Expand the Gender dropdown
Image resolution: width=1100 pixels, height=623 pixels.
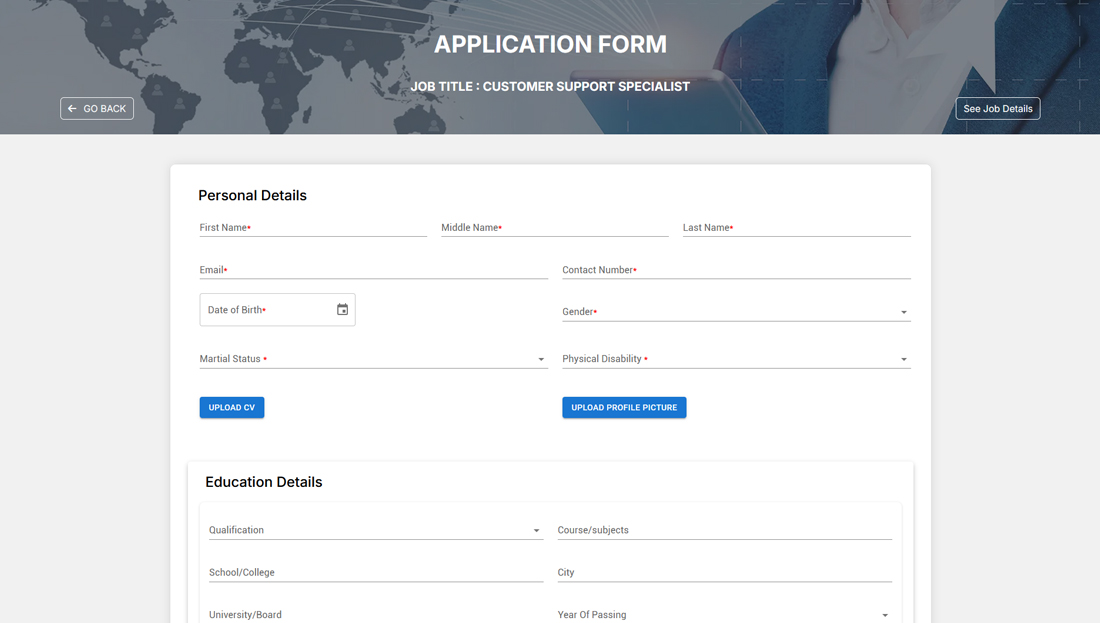[903, 312]
